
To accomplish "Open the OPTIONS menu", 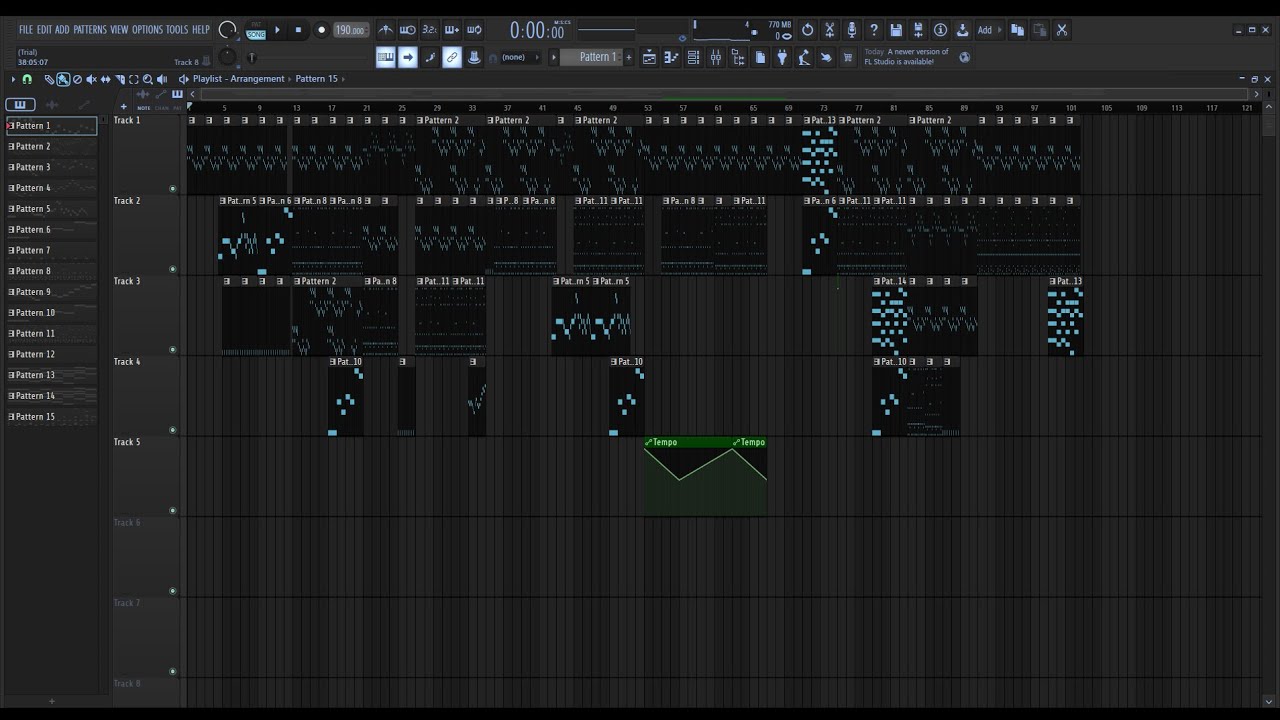I will [147, 29].
